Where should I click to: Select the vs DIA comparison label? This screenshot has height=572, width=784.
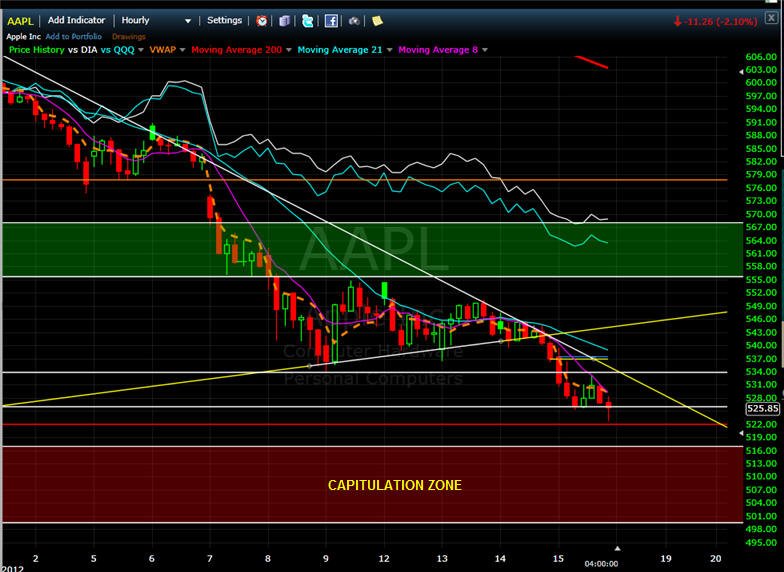pyautogui.click(x=82, y=50)
